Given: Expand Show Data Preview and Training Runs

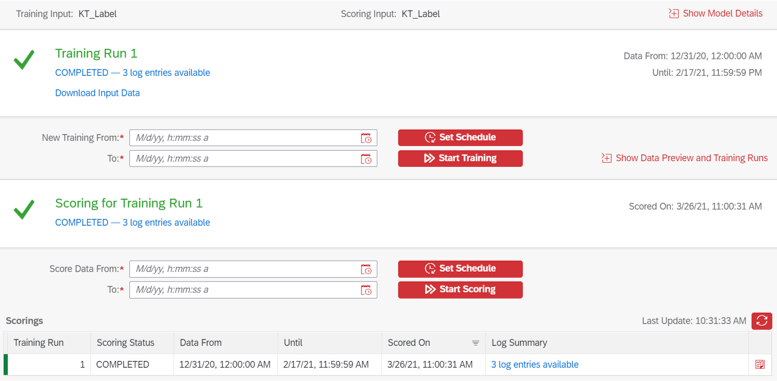Looking at the screenshot, I should coord(684,158).
